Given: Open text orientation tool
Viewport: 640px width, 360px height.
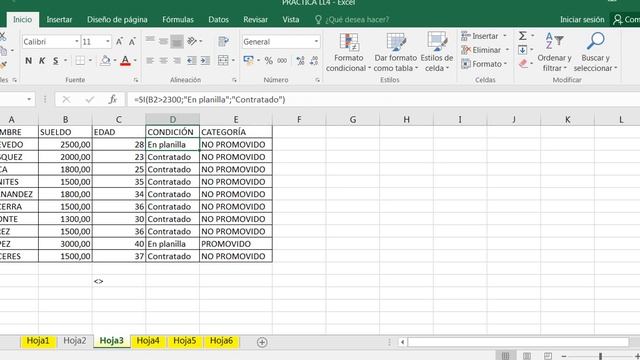Looking at the screenshot, I should (192, 41).
